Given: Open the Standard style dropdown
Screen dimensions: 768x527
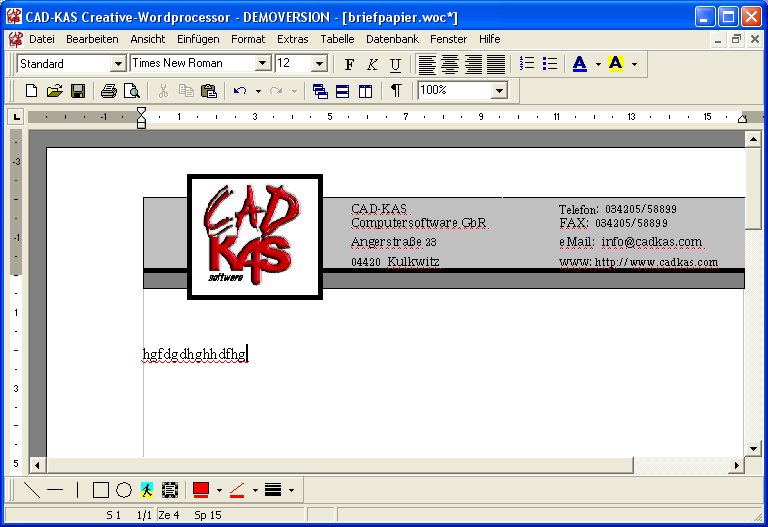Looking at the screenshot, I should pos(117,64).
